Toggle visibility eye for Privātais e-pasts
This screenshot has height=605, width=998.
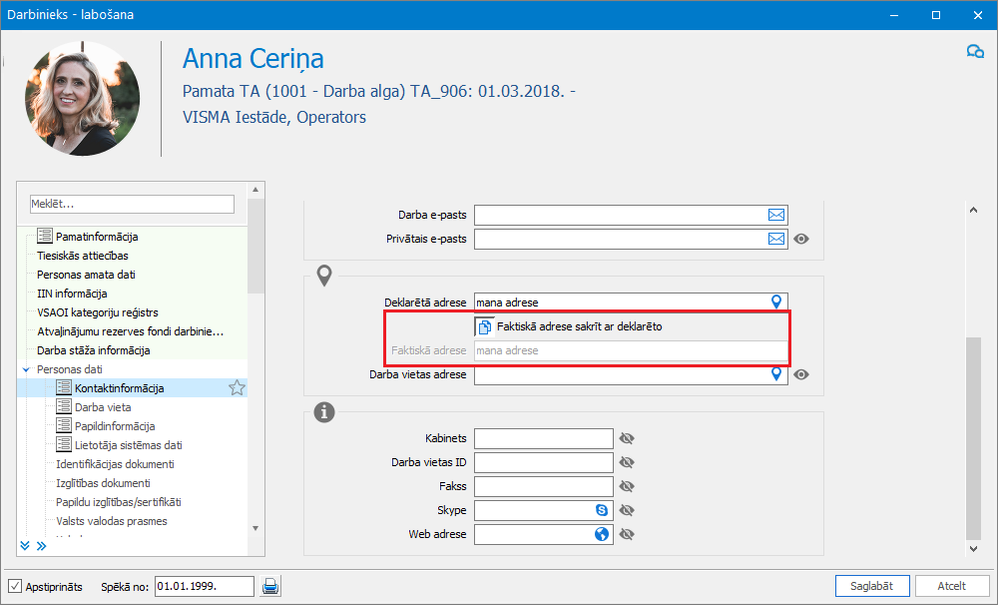(x=801, y=239)
